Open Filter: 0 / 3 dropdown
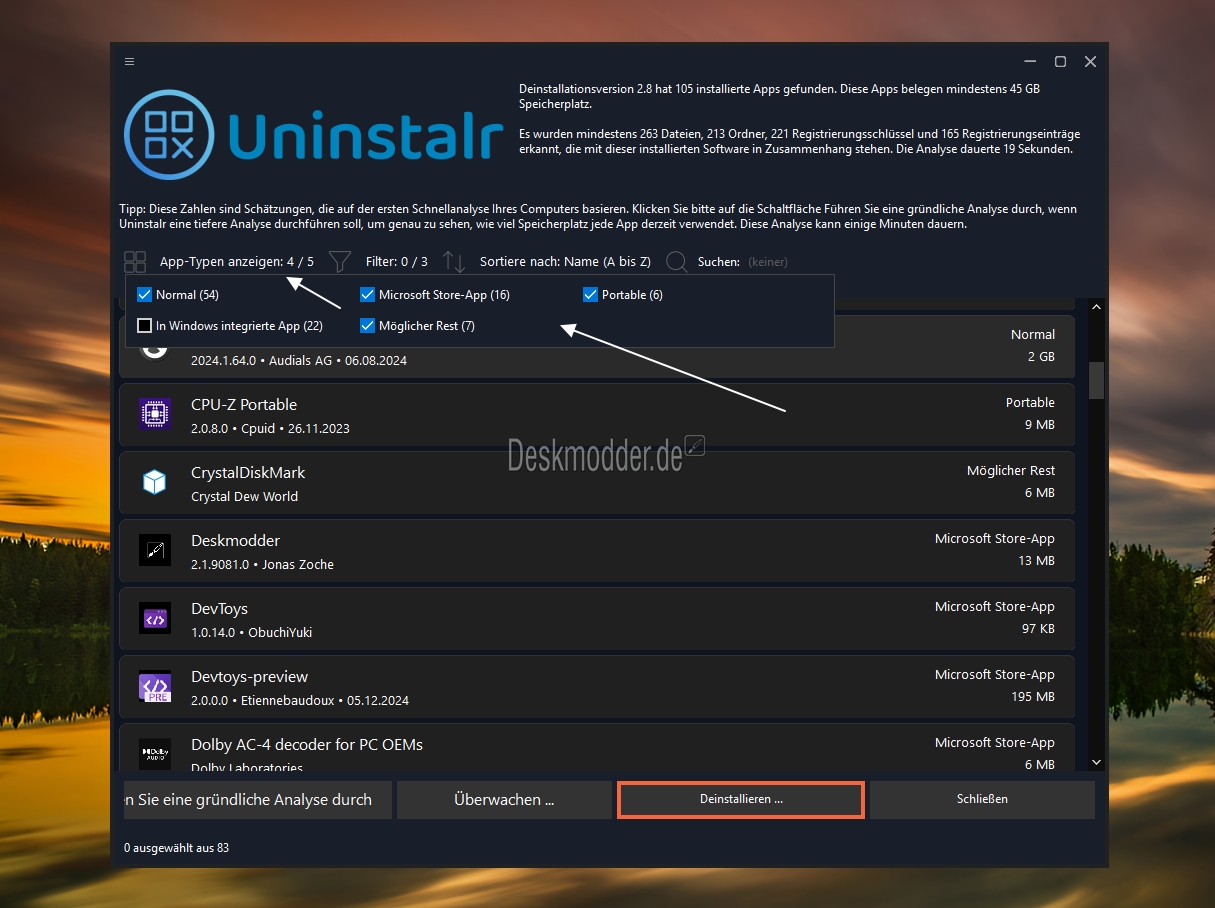Screen dimensions: 1215x908 point(397,262)
